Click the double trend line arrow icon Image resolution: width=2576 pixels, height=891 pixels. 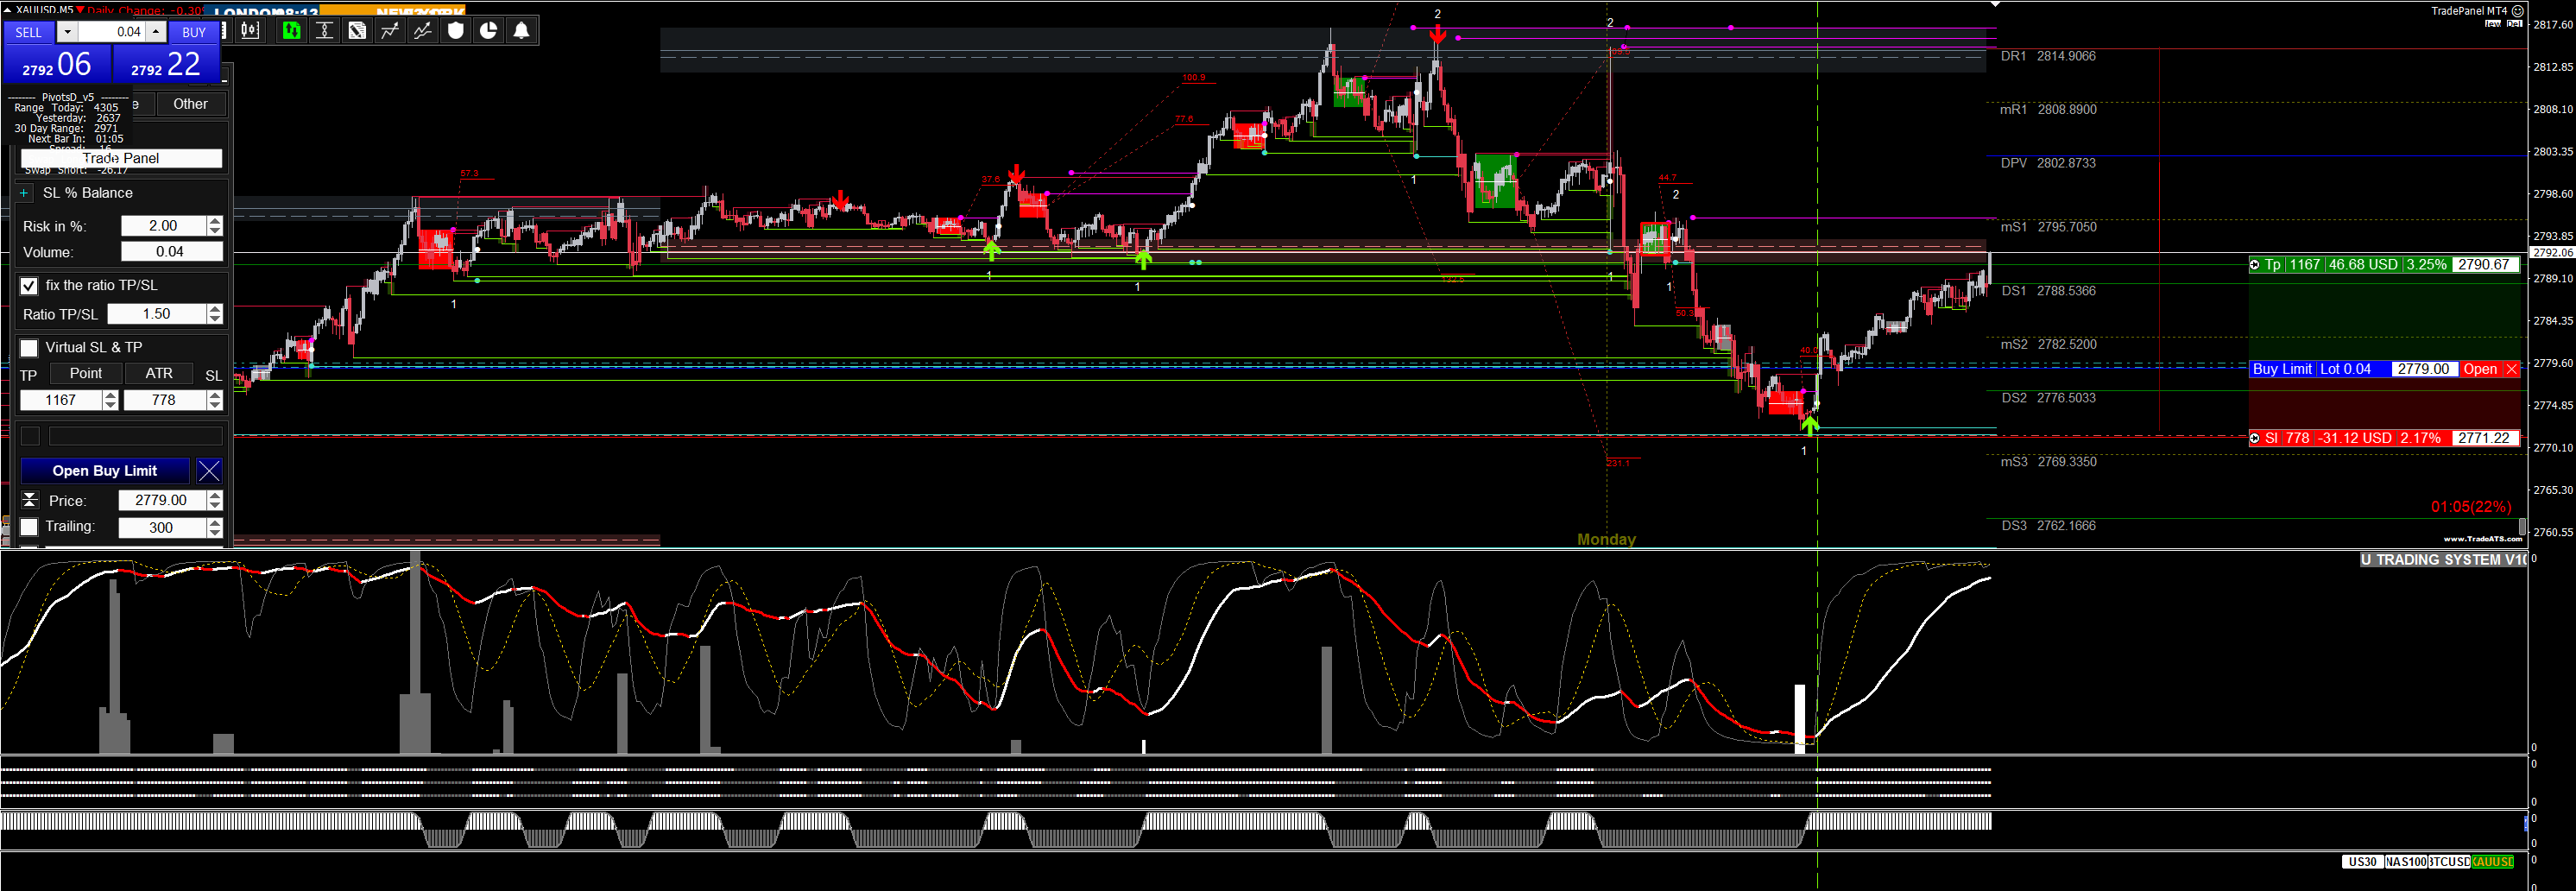[x=423, y=31]
